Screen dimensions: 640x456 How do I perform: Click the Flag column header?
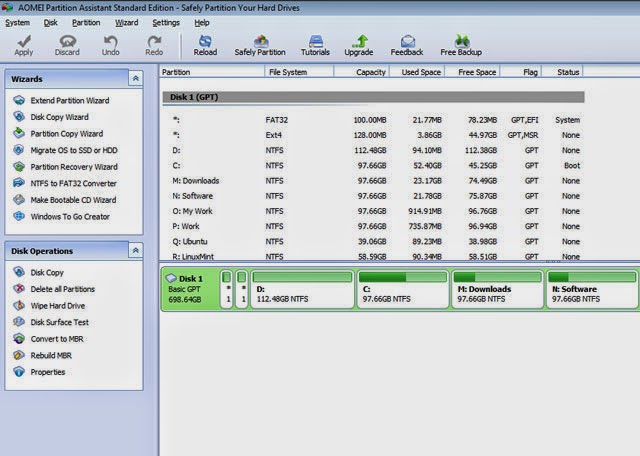(x=521, y=72)
